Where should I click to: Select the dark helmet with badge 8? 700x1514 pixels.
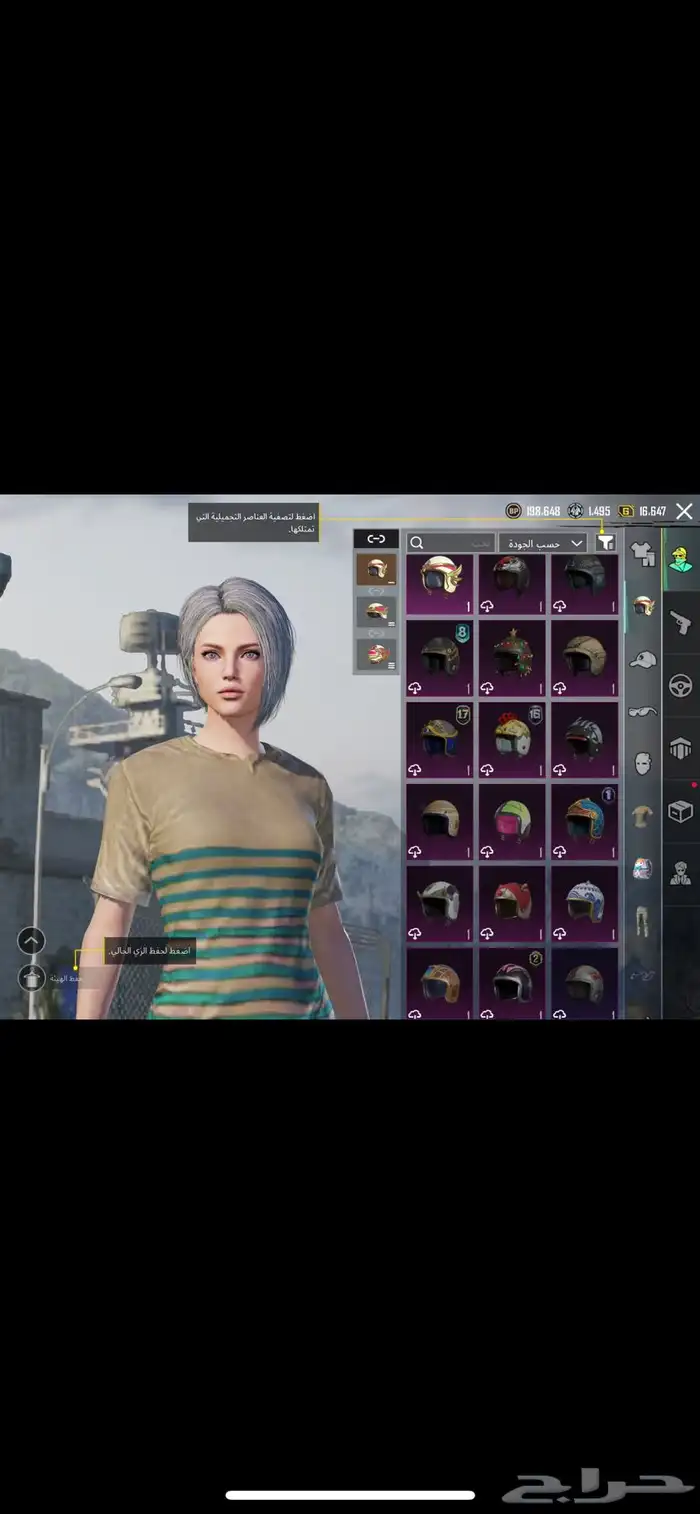tap(439, 658)
